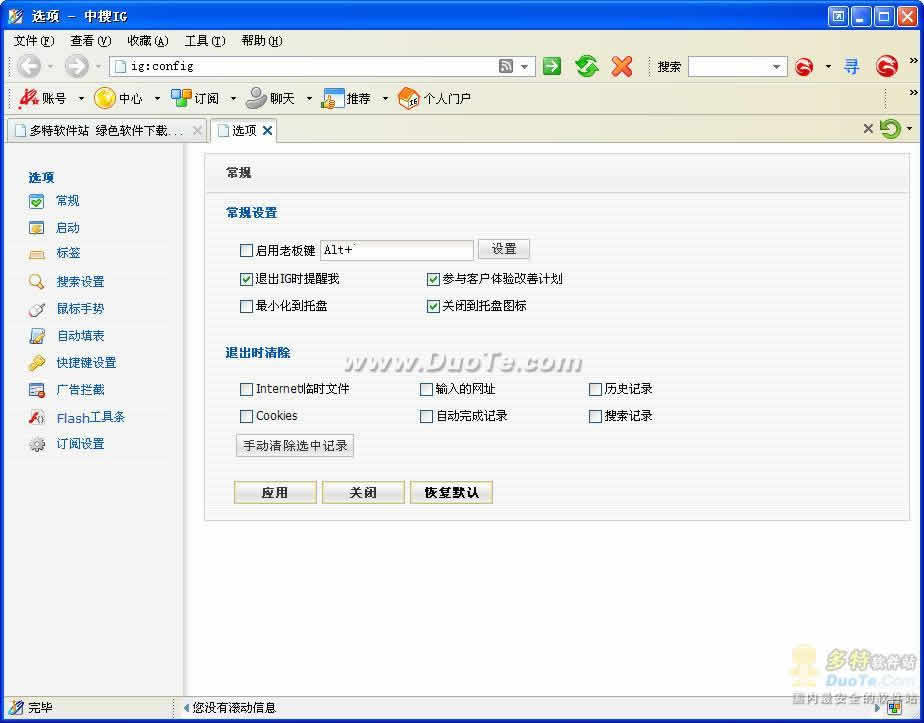Open the 工具 tools menu

205,41
